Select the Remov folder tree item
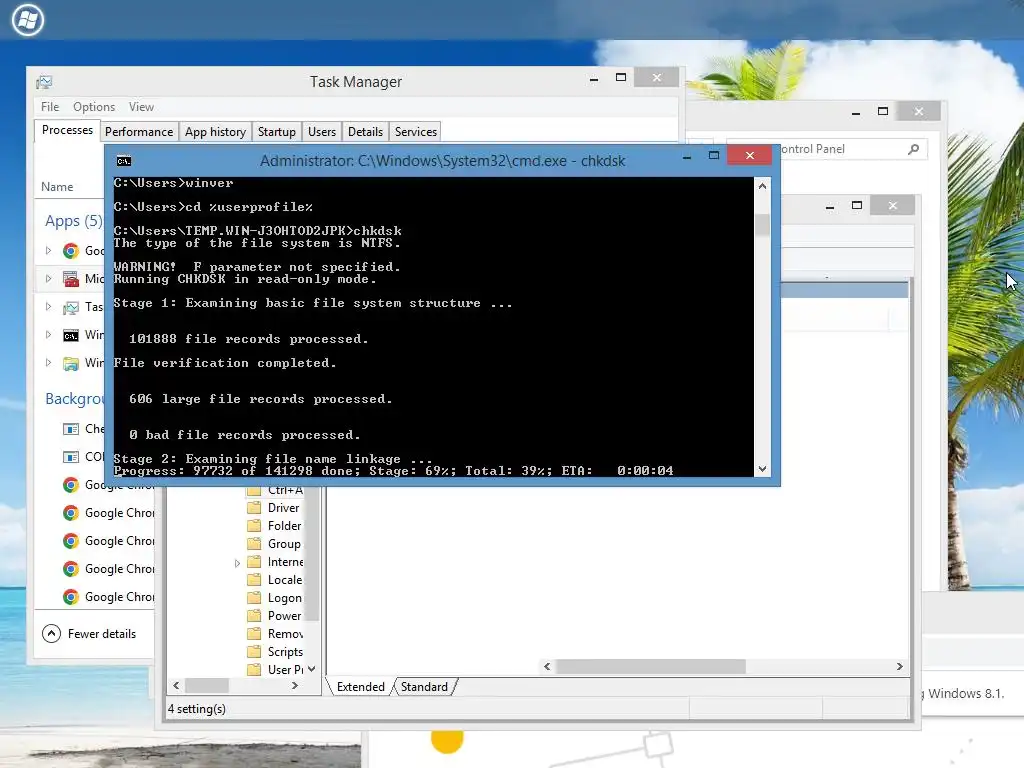This screenshot has height=768, width=1024. tap(276, 633)
